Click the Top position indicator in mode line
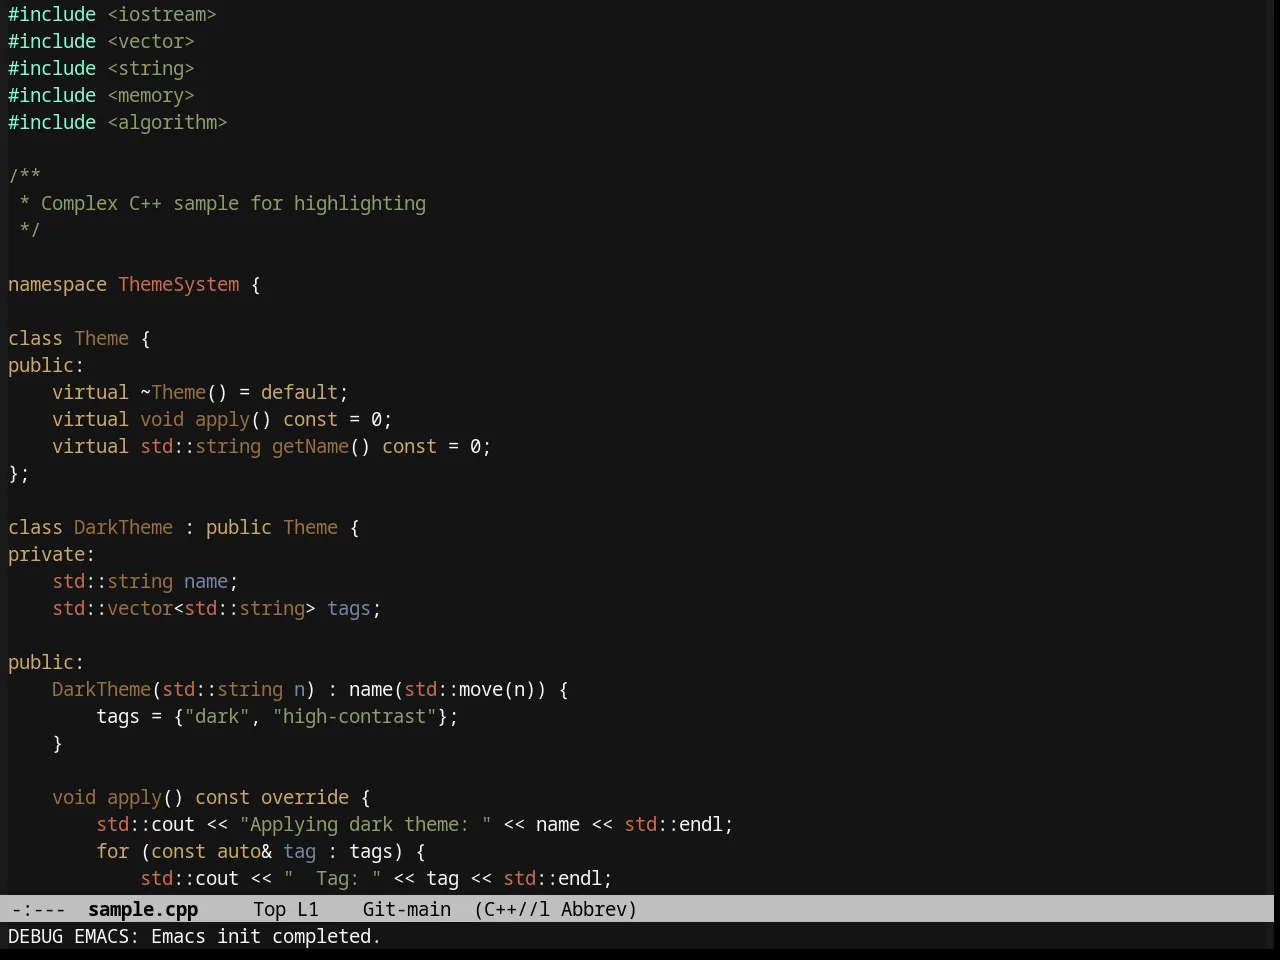 coord(269,909)
